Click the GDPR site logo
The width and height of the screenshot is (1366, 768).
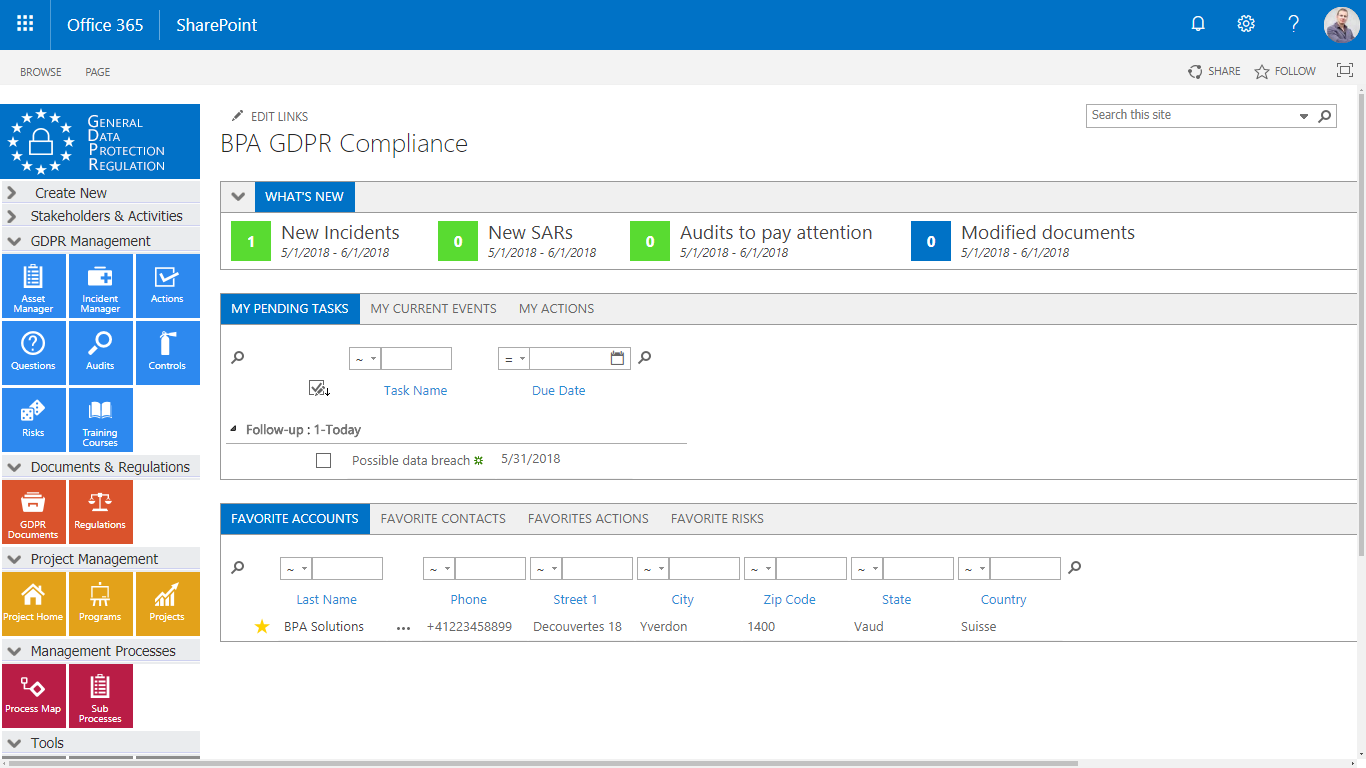click(100, 141)
